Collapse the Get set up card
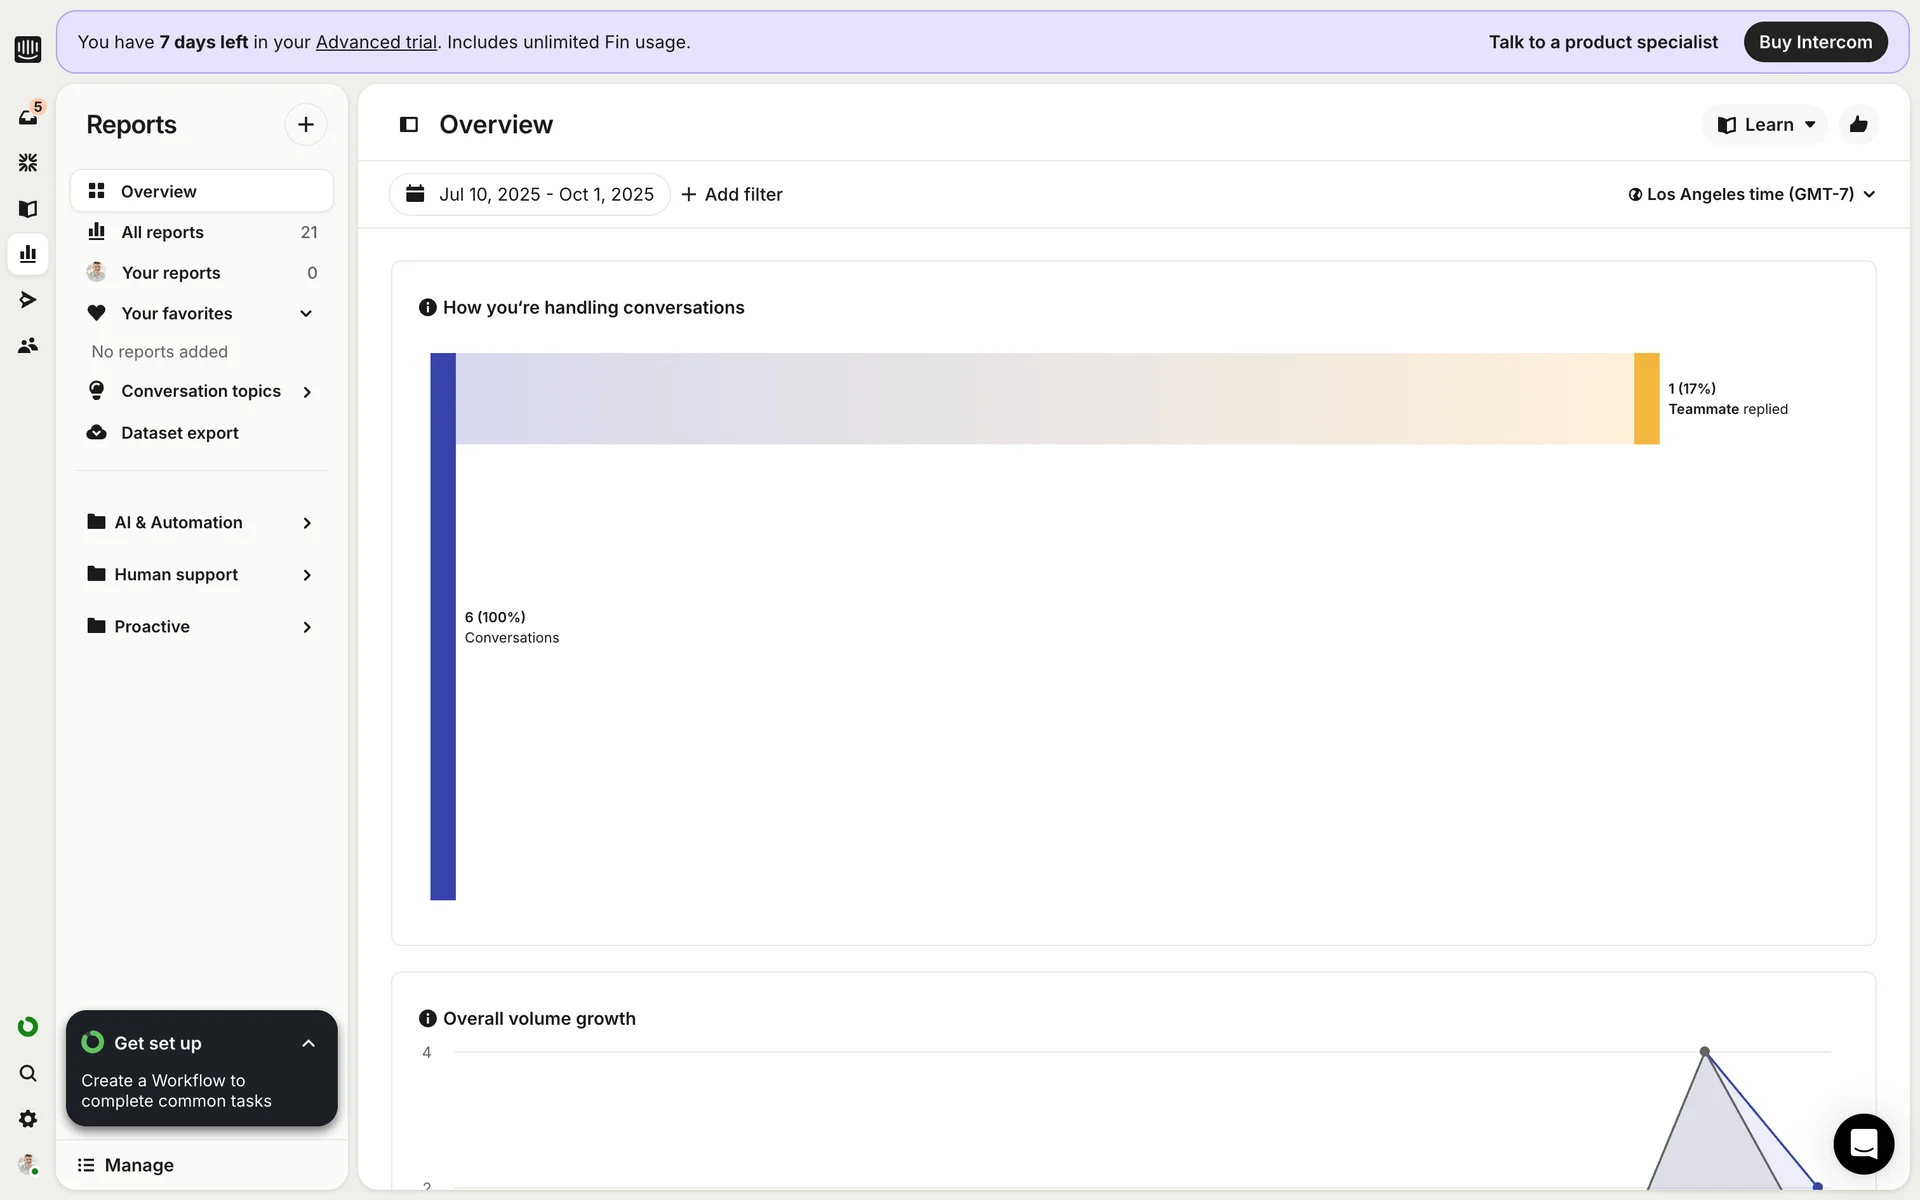Viewport: 1920px width, 1200px height. pos(308,1043)
